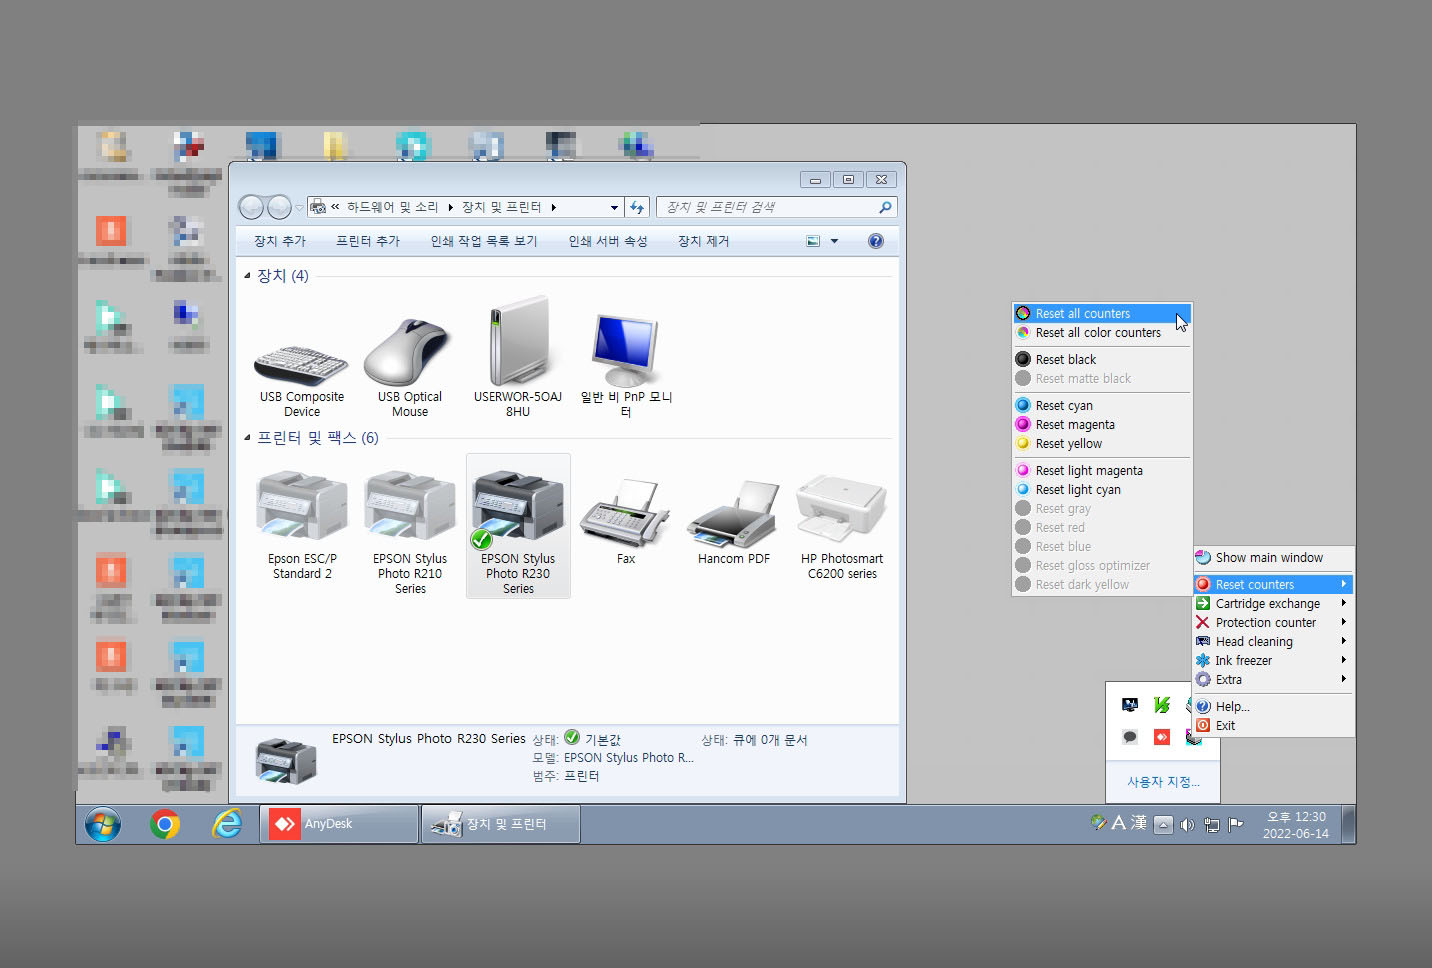
Task: Click the gear Extra menu icon
Action: coord(1203,679)
